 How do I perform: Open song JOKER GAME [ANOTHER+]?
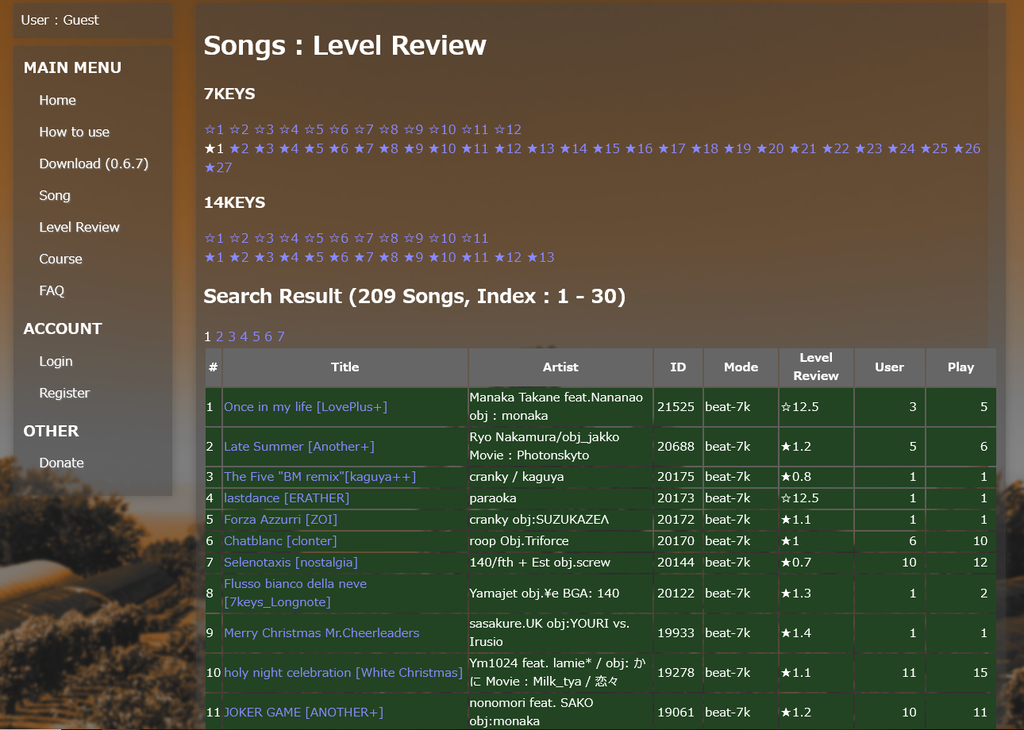click(304, 712)
